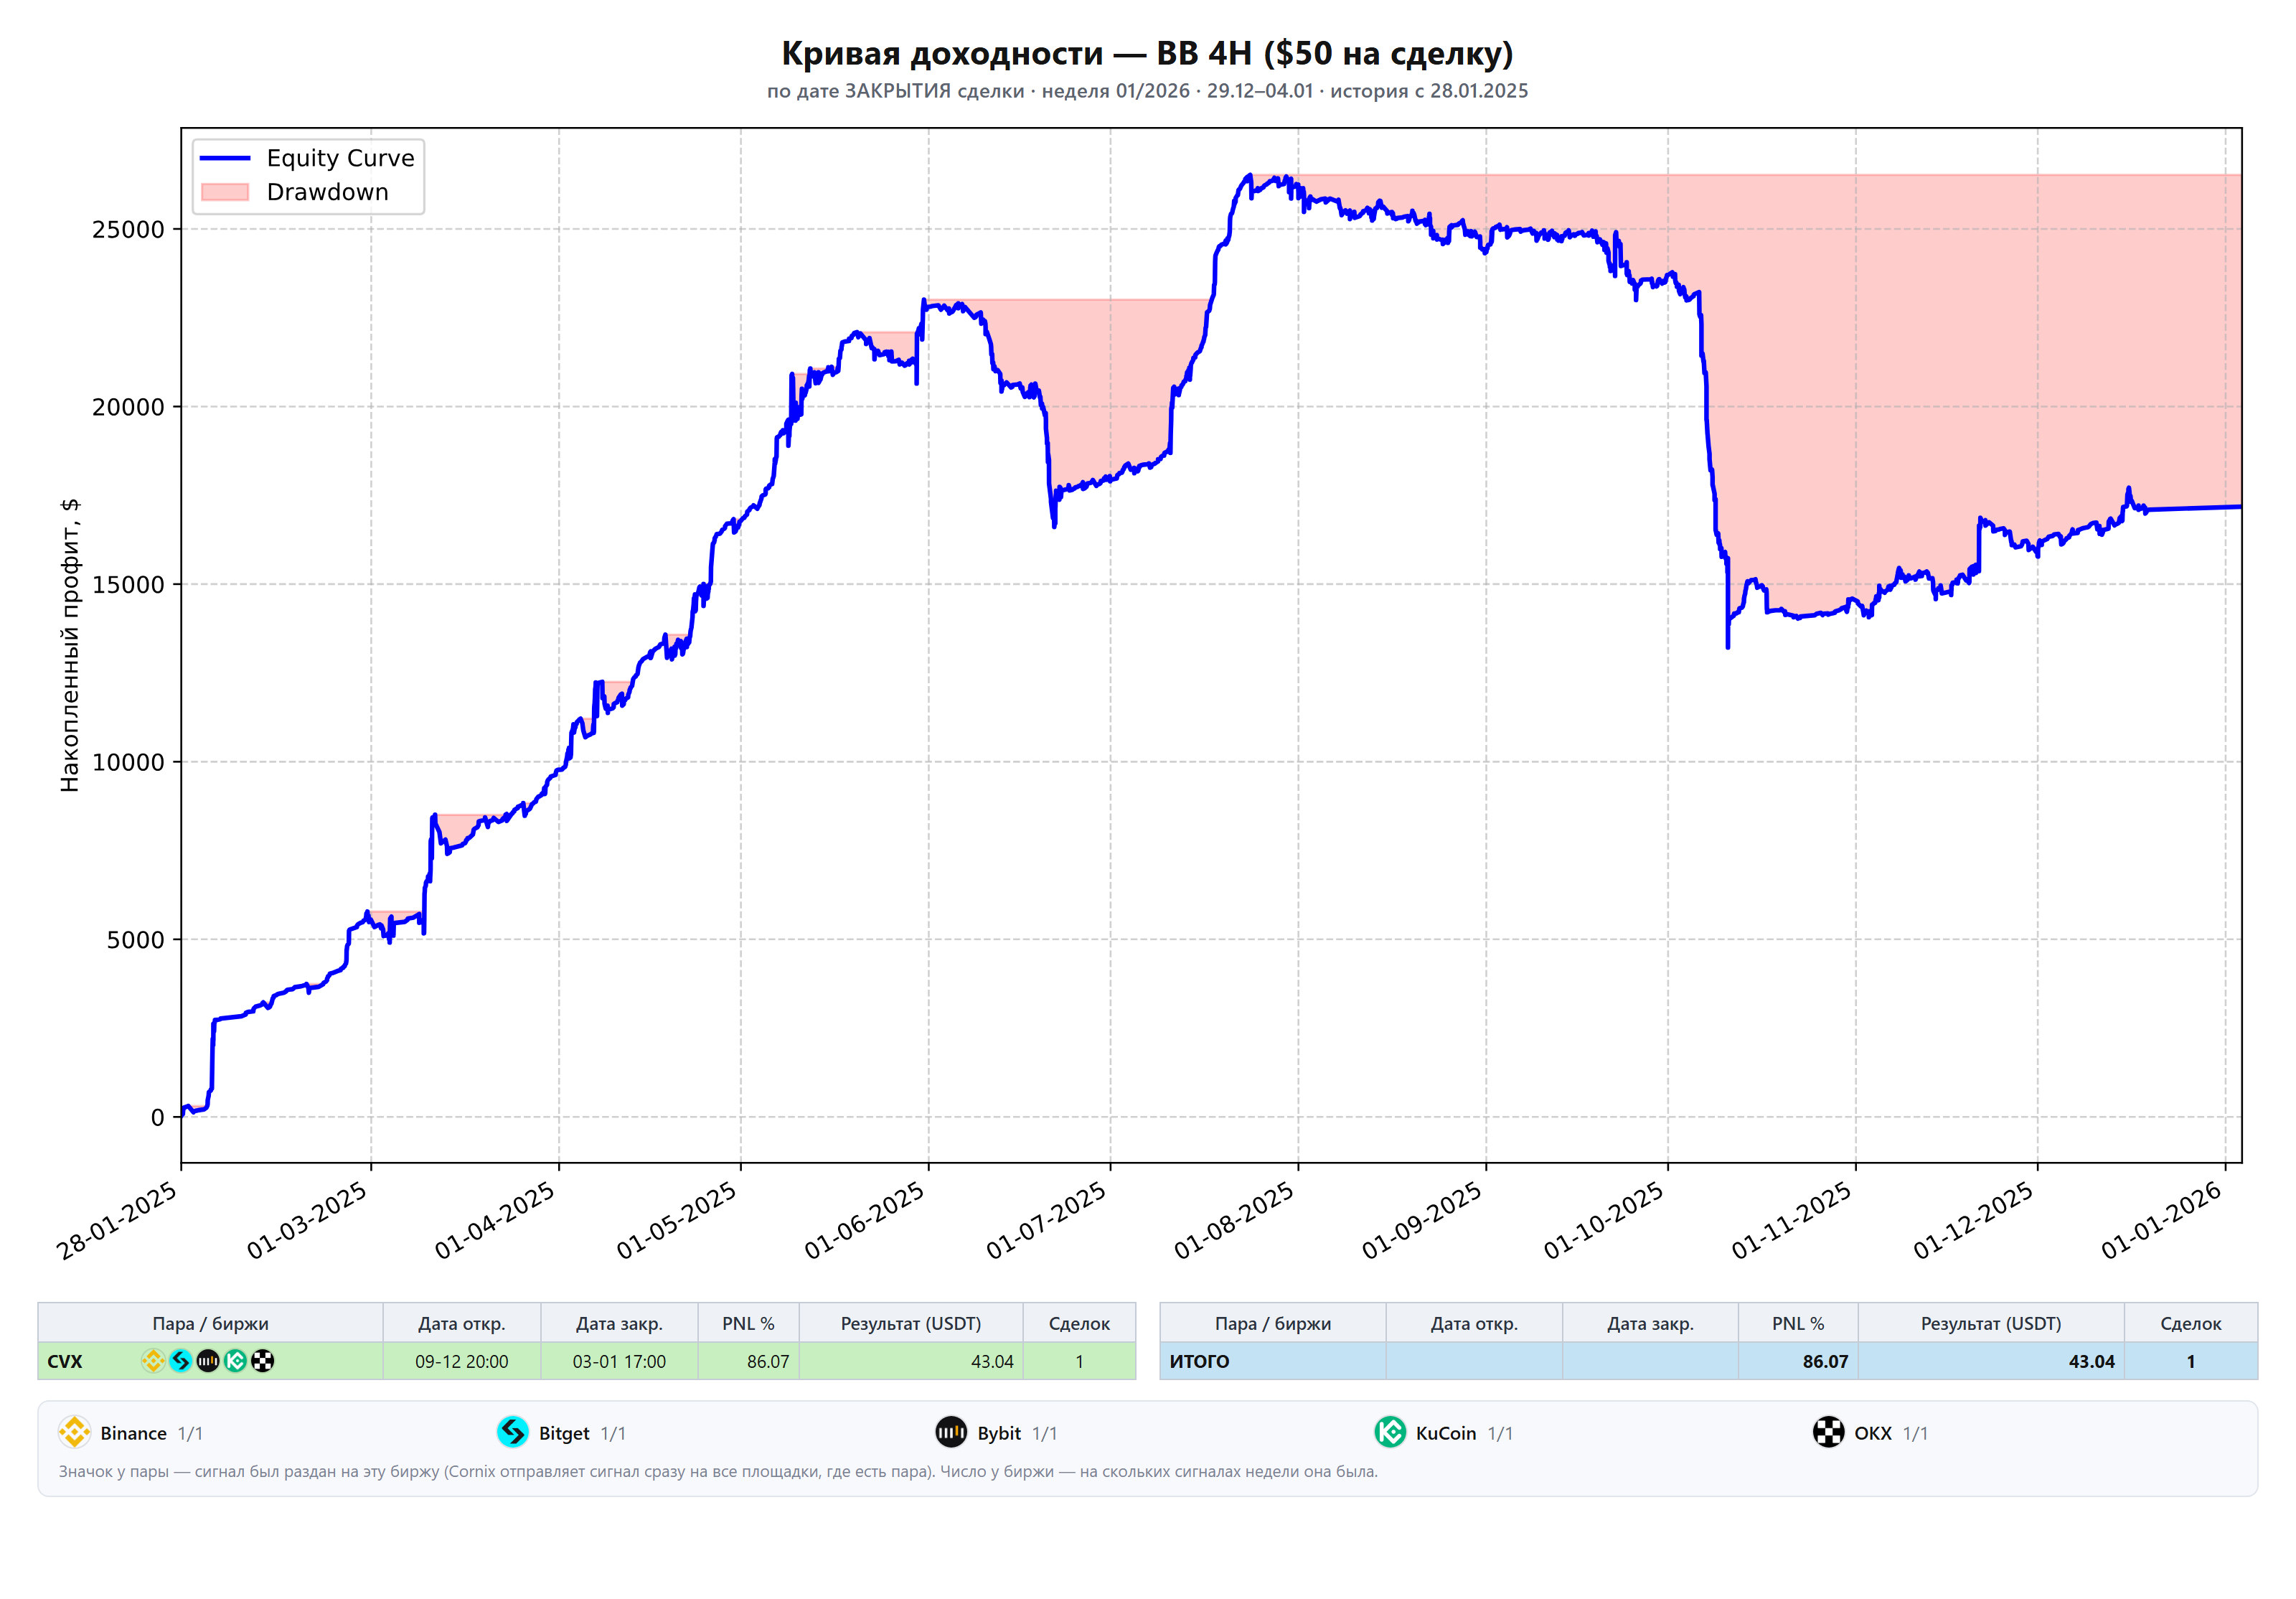Click the KuCoin icon in the legend
The height and width of the screenshot is (1599, 2296).
[x=1390, y=1432]
